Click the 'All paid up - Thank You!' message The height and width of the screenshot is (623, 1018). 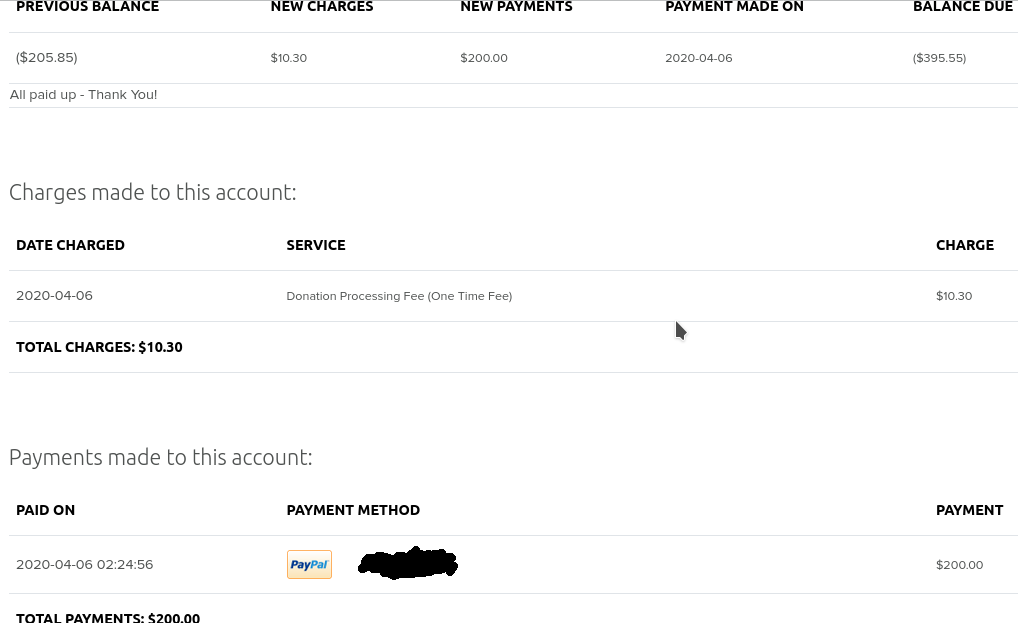tap(84, 95)
